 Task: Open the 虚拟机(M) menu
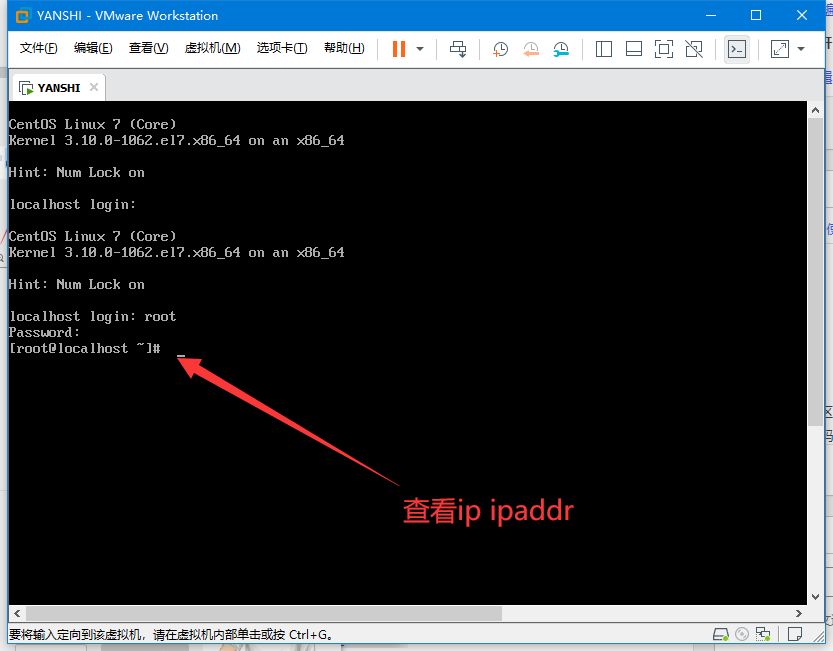(212, 49)
